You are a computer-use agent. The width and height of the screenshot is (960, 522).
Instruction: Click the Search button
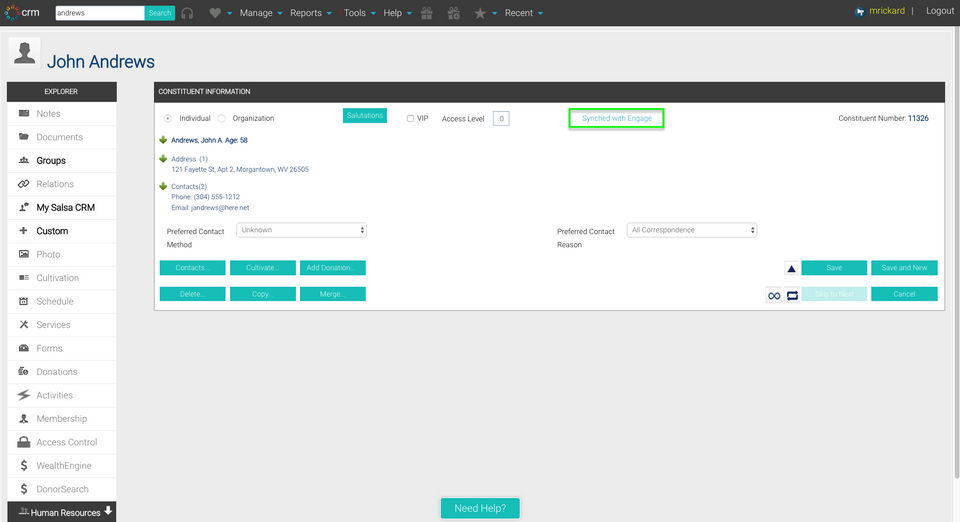(x=160, y=13)
